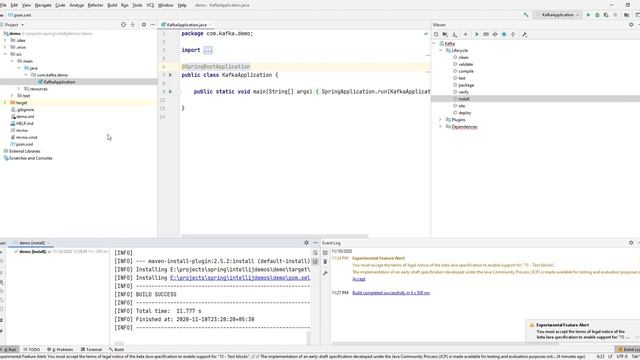Clear all in Event Log trash icon

coord(325,262)
